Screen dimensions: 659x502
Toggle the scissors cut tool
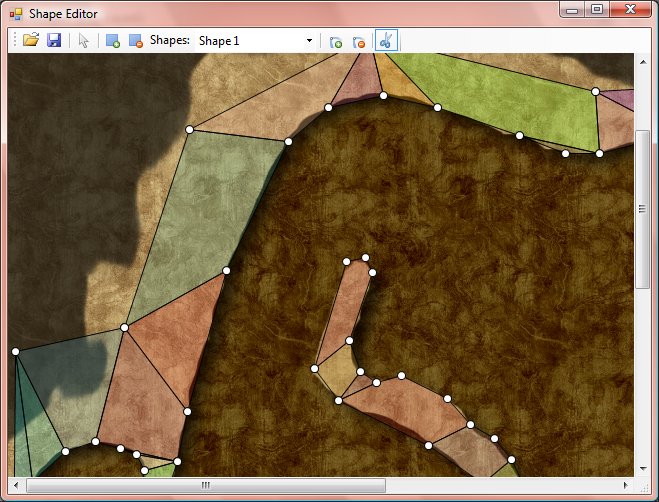385,41
